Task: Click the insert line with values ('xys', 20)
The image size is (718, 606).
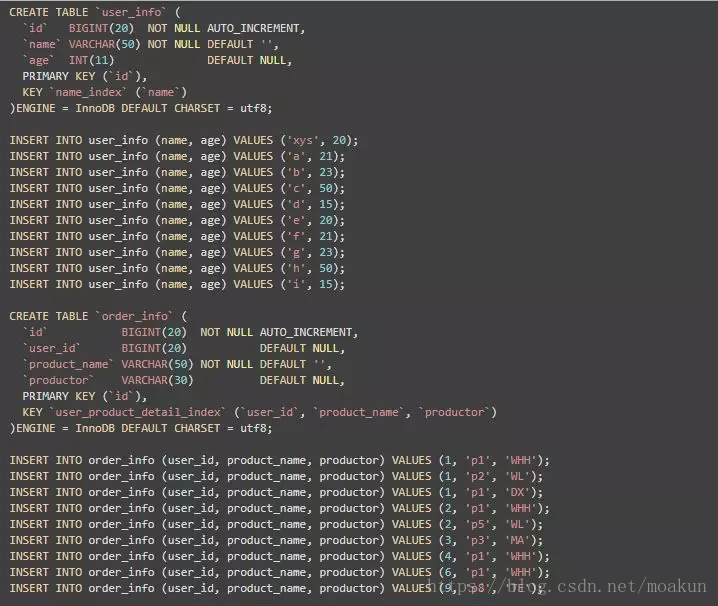Action: [184, 140]
